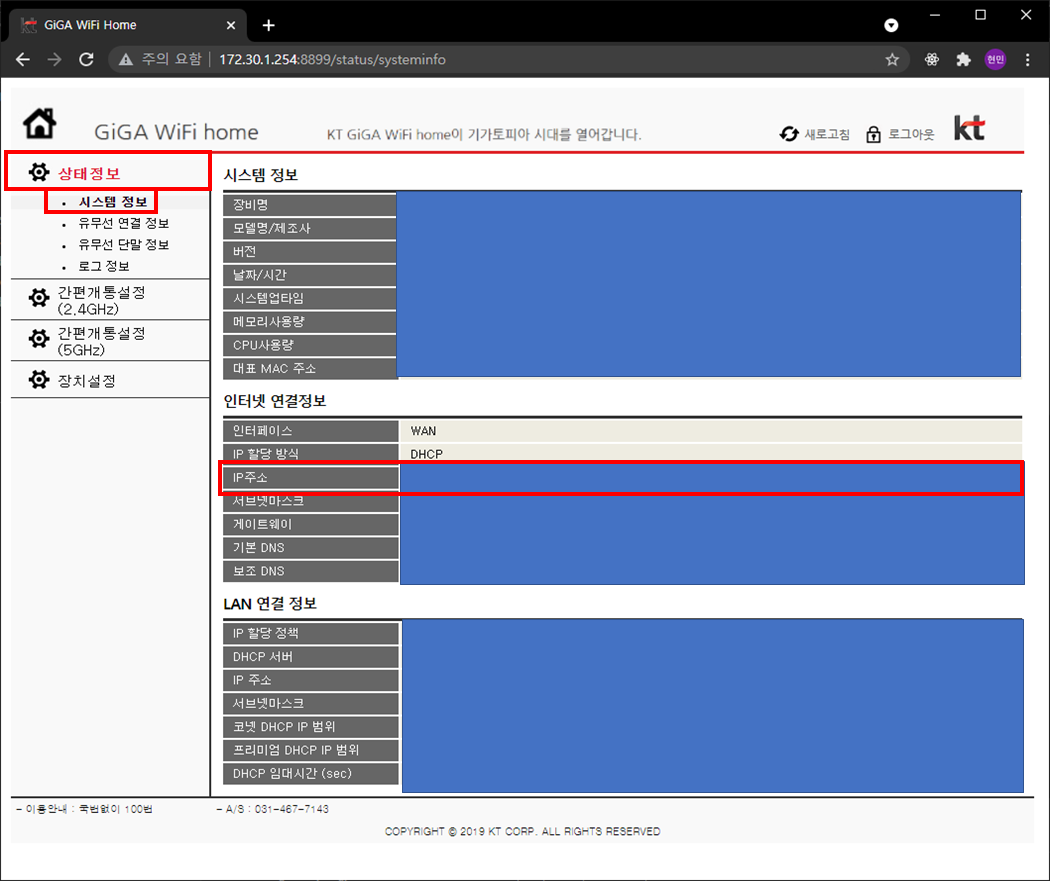The image size is (1050, 881).
Task: Select the 시스템 정보 submenu item
Action: pyautogui.click(x=112, y=202)
